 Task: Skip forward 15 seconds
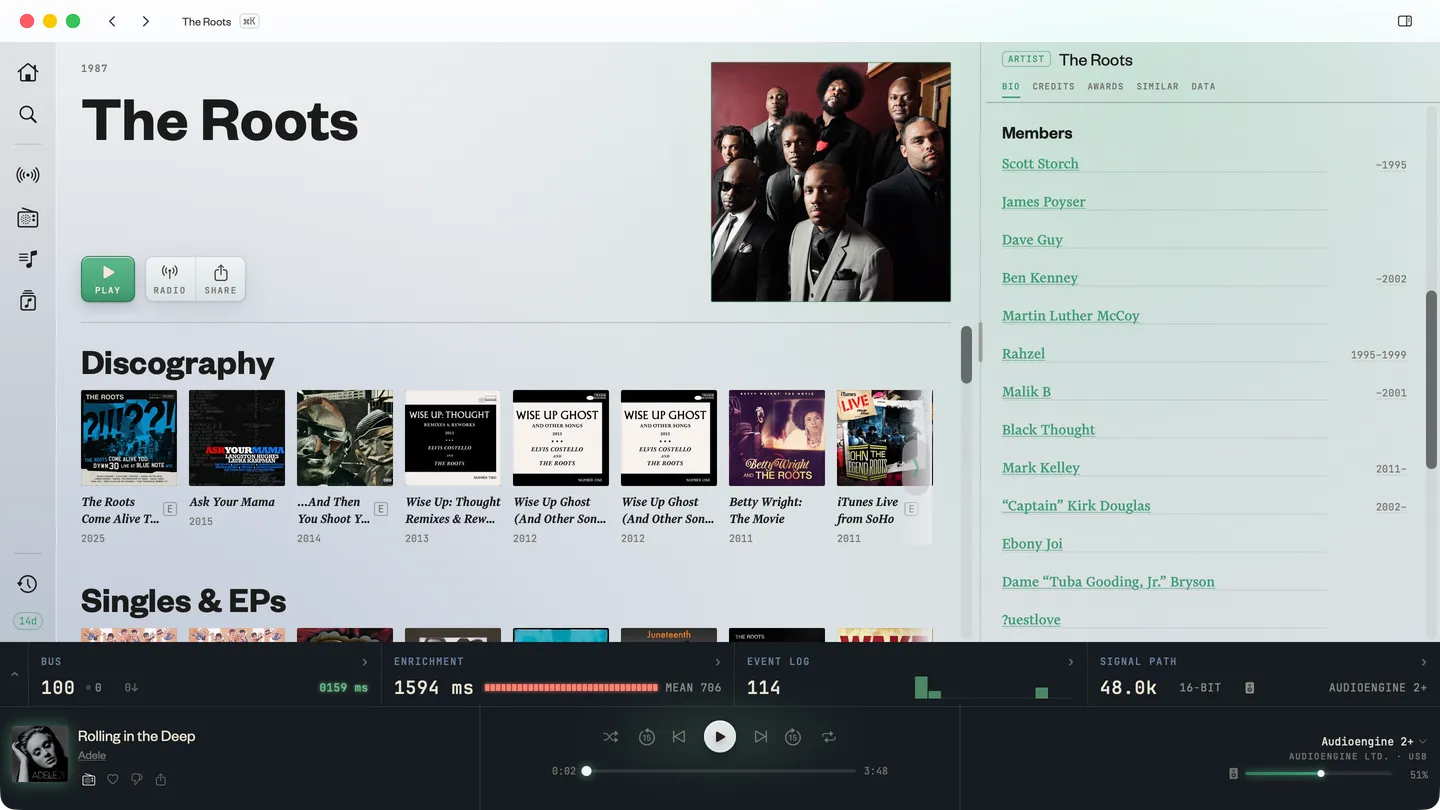point(793,737)
